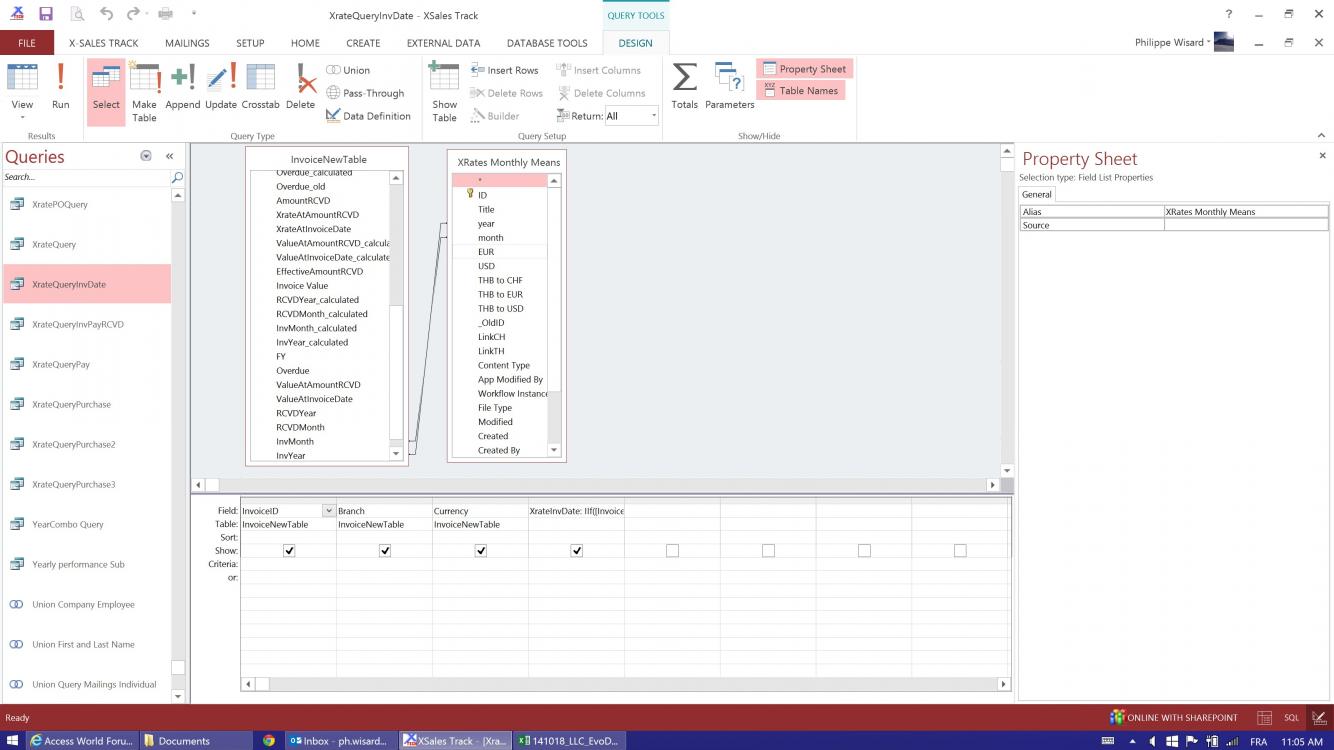Search the Queries list with magnifier icon
This screenshot has height=750, width=1334.
pyautogui.click(x=177, y=177)
